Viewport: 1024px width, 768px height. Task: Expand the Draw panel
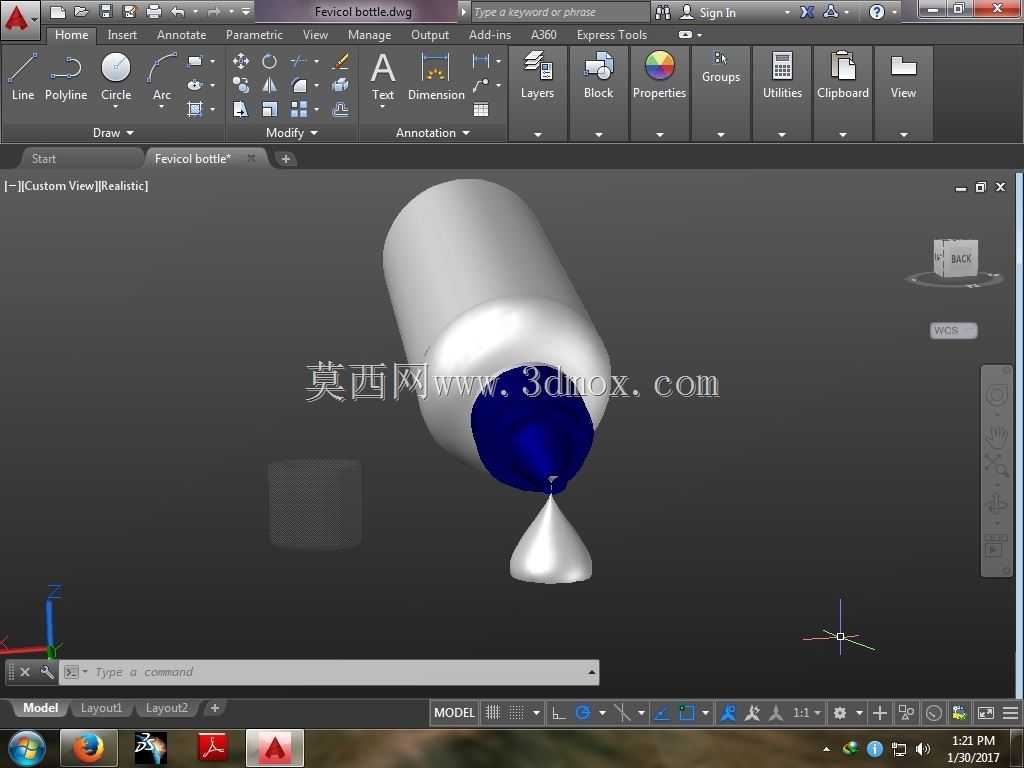click(113, 133)
